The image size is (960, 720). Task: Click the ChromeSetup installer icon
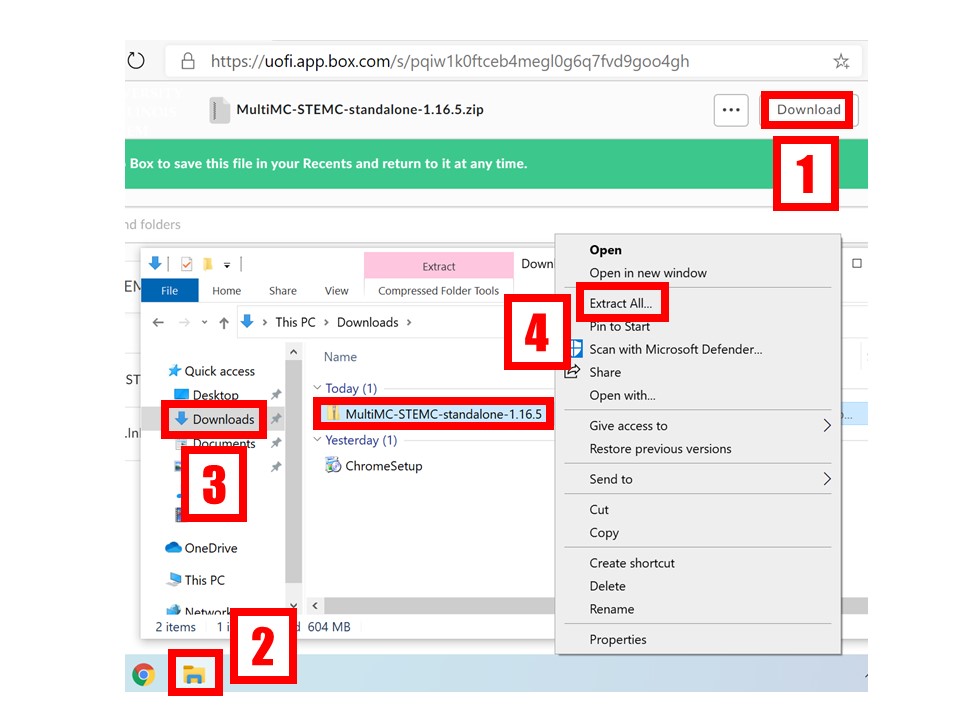pyautogui.click(x=333, y=465)
